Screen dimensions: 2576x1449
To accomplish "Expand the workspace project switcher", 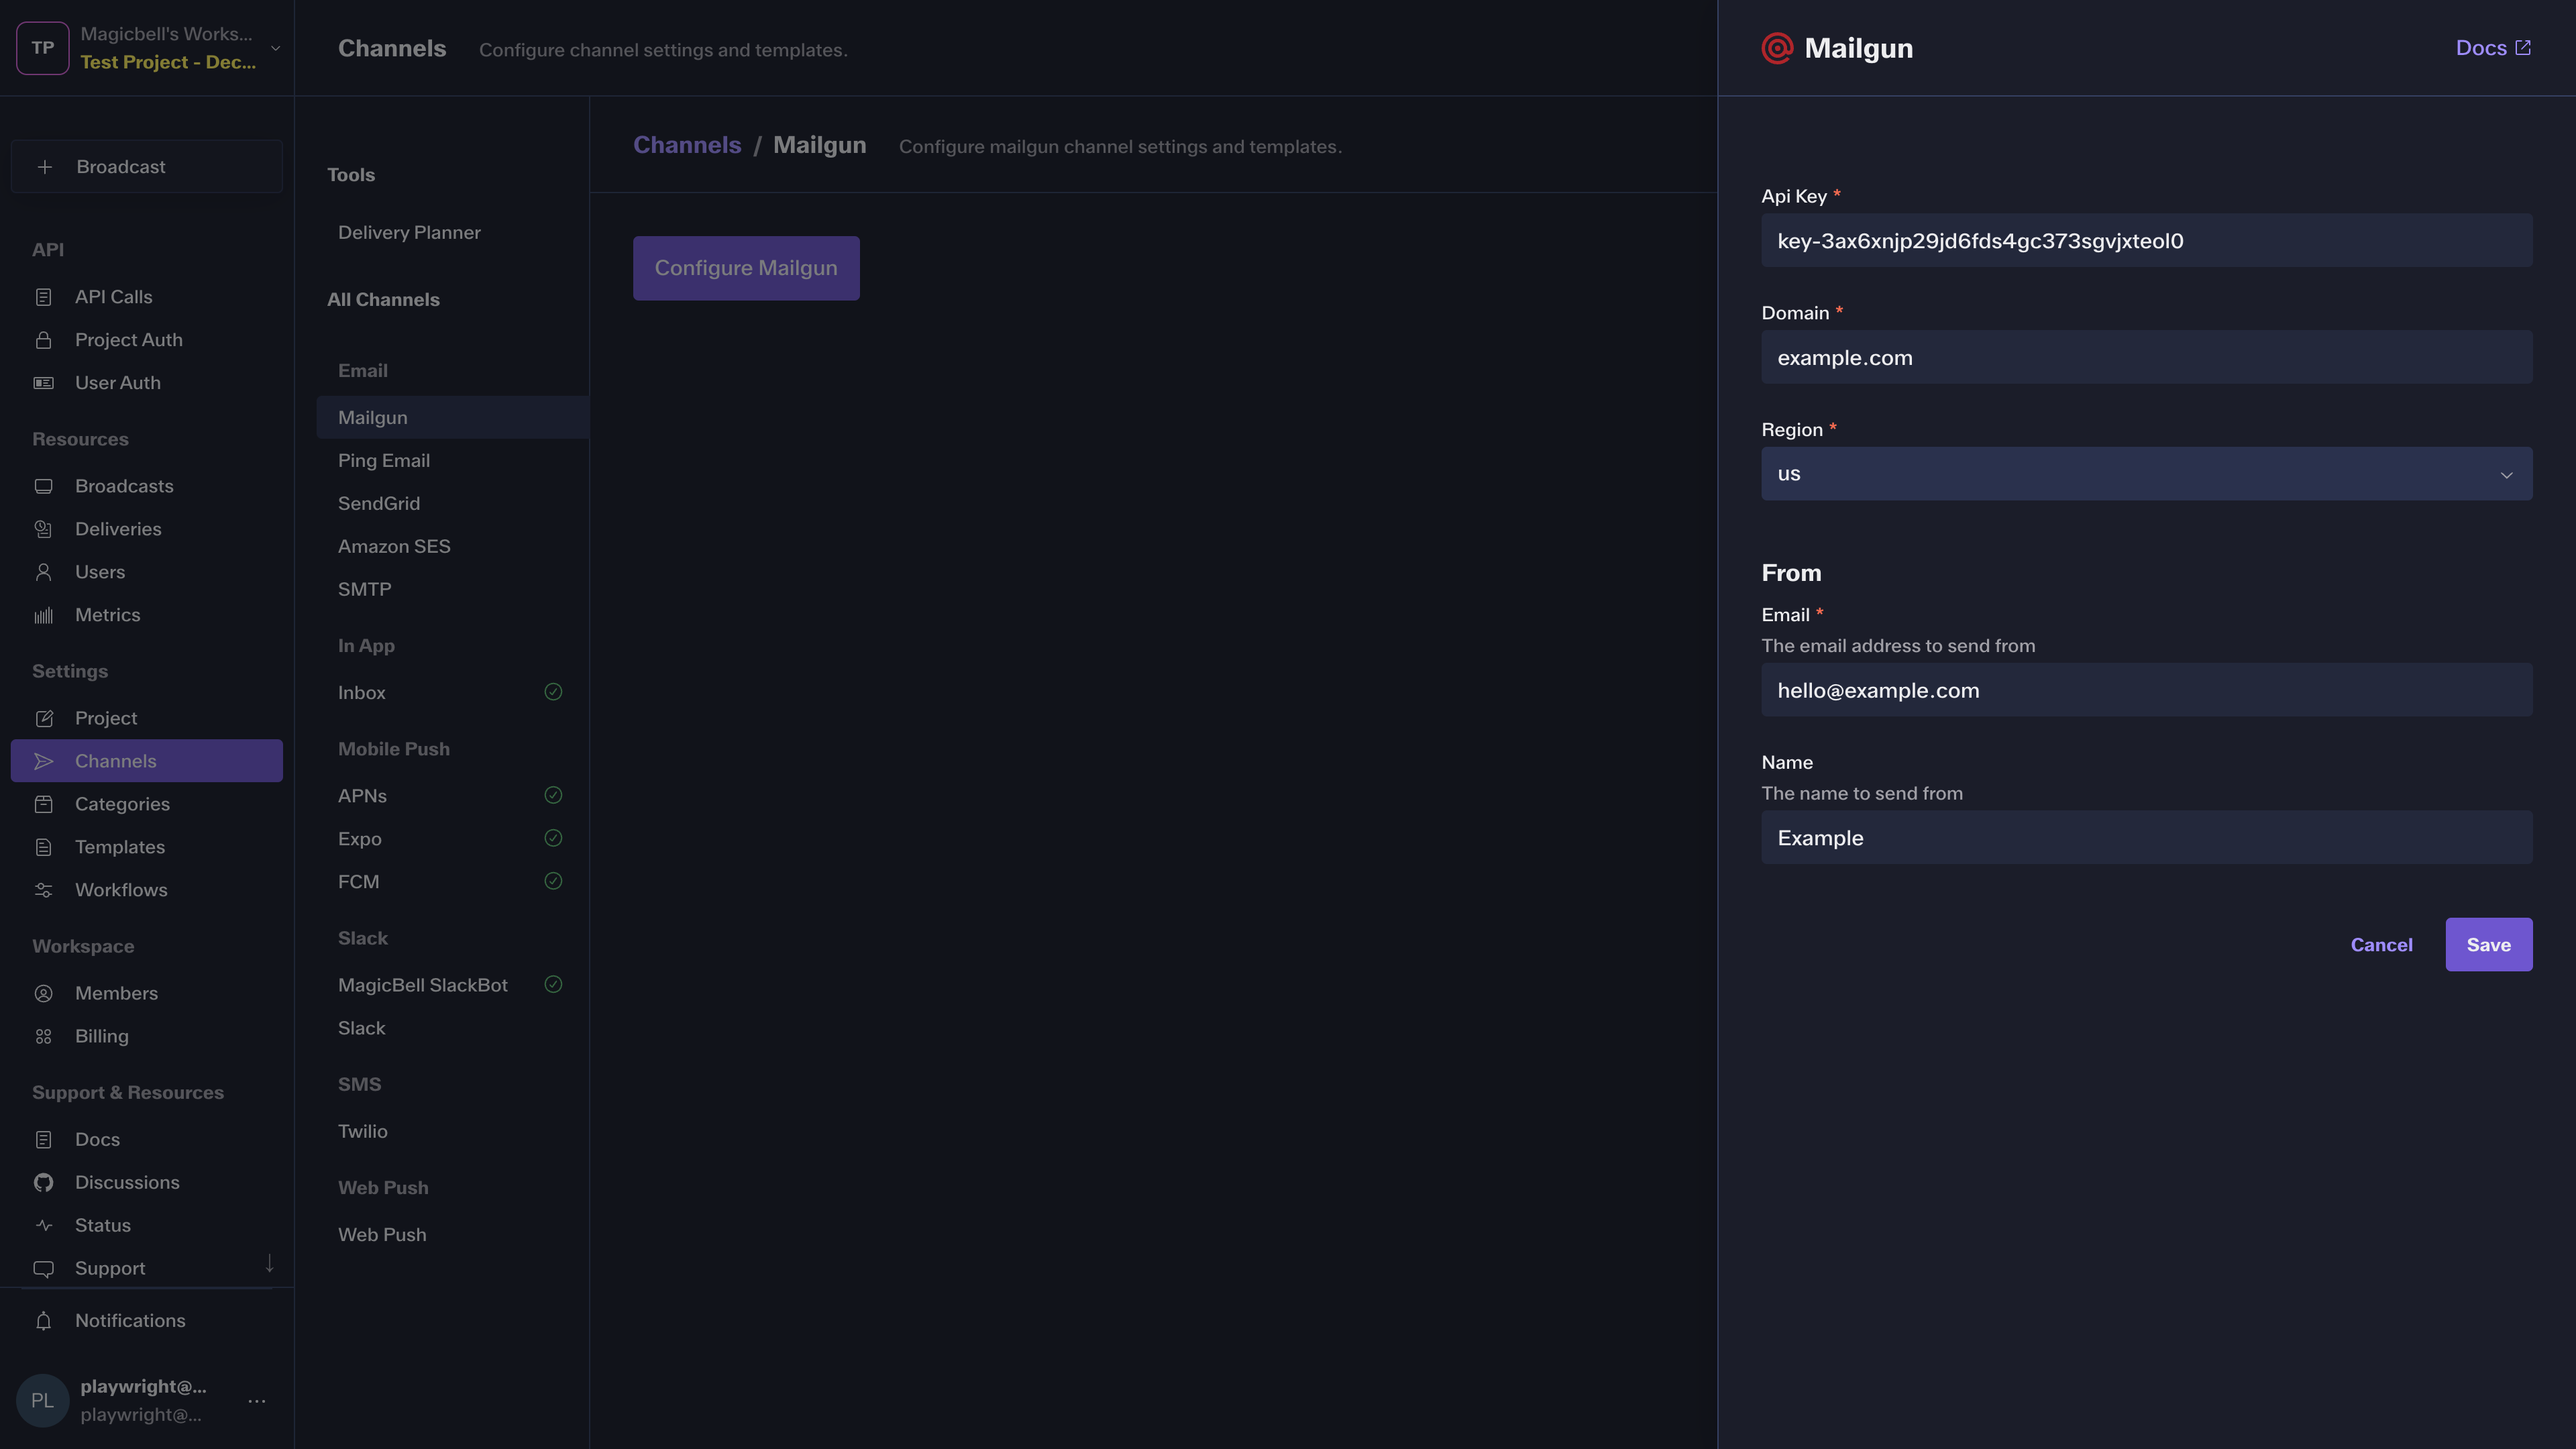I will [x=275, y=48].
